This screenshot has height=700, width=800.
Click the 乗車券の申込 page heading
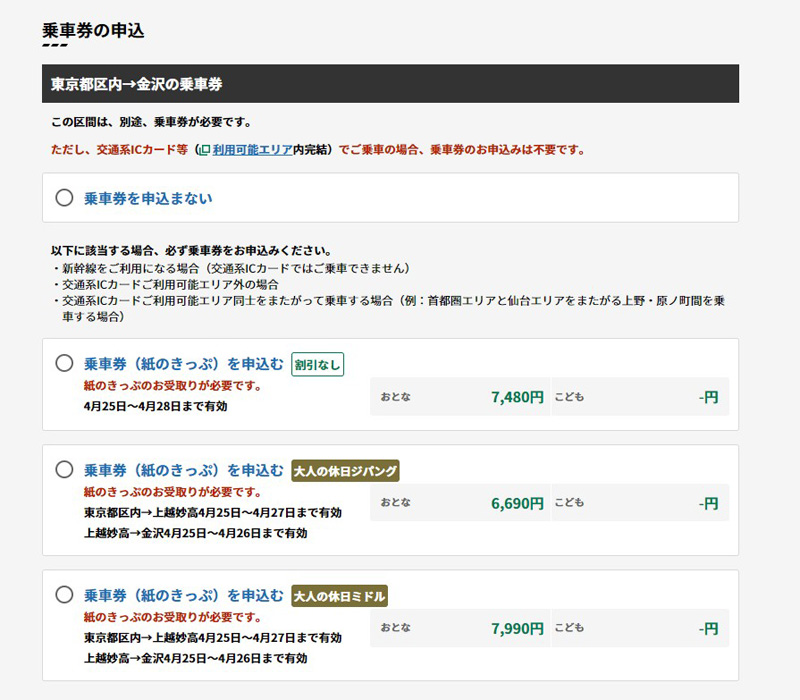pos(93,31)
